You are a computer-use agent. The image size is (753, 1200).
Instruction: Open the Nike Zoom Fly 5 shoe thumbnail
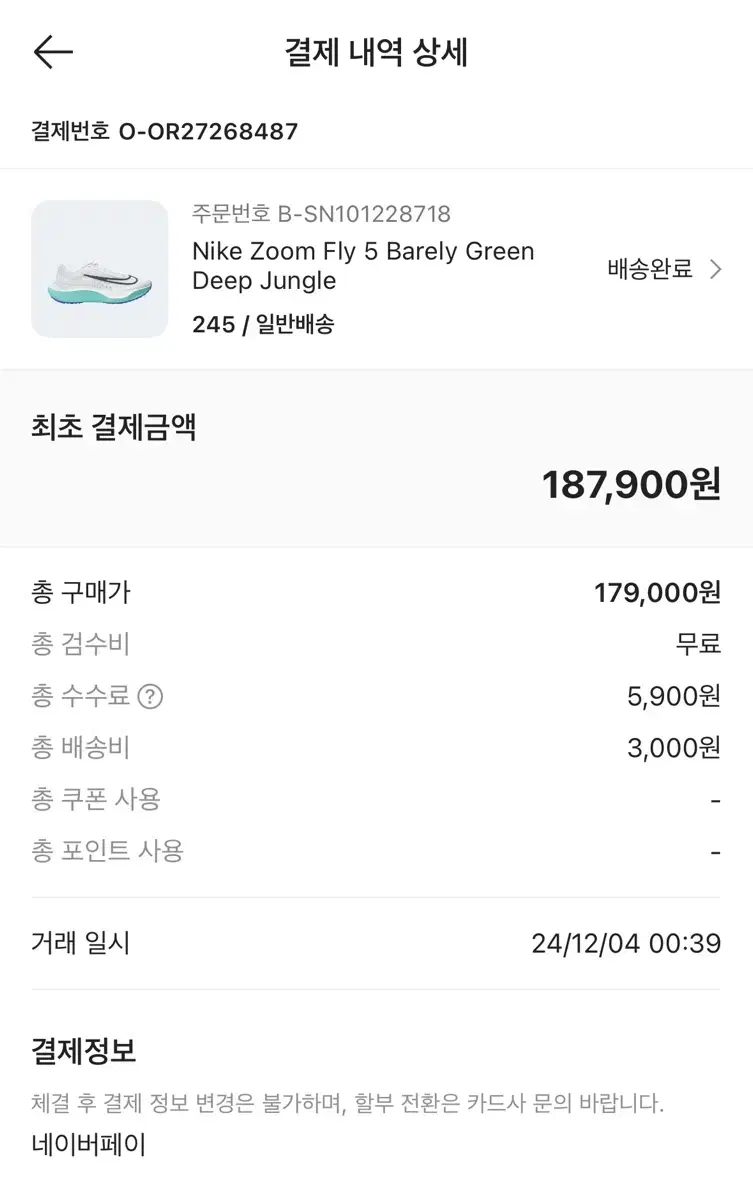(x=100, y=269)
